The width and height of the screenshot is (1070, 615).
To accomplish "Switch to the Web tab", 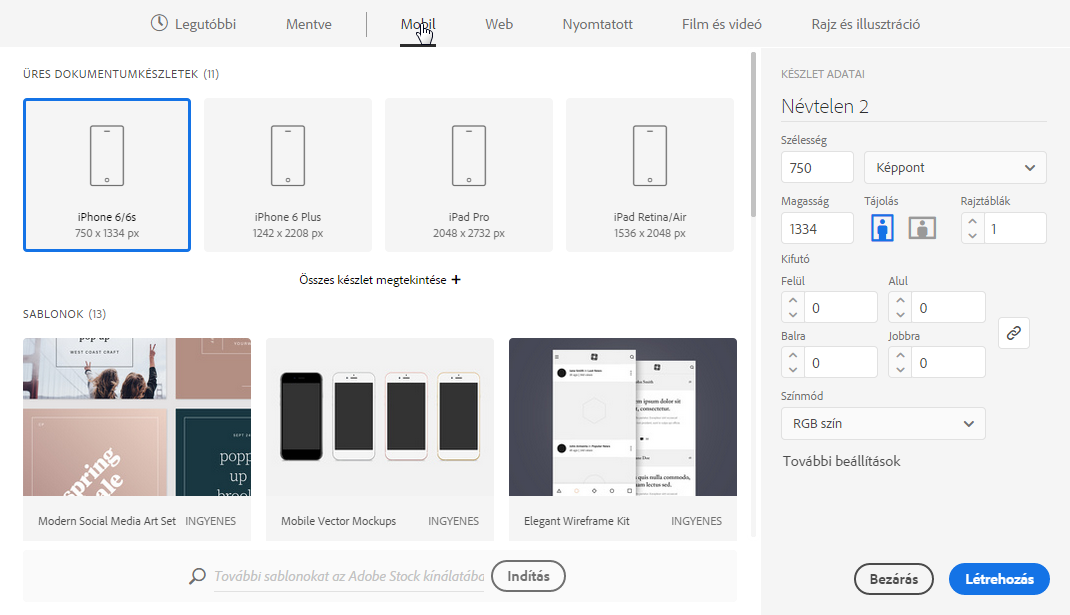I will (499, 24).
